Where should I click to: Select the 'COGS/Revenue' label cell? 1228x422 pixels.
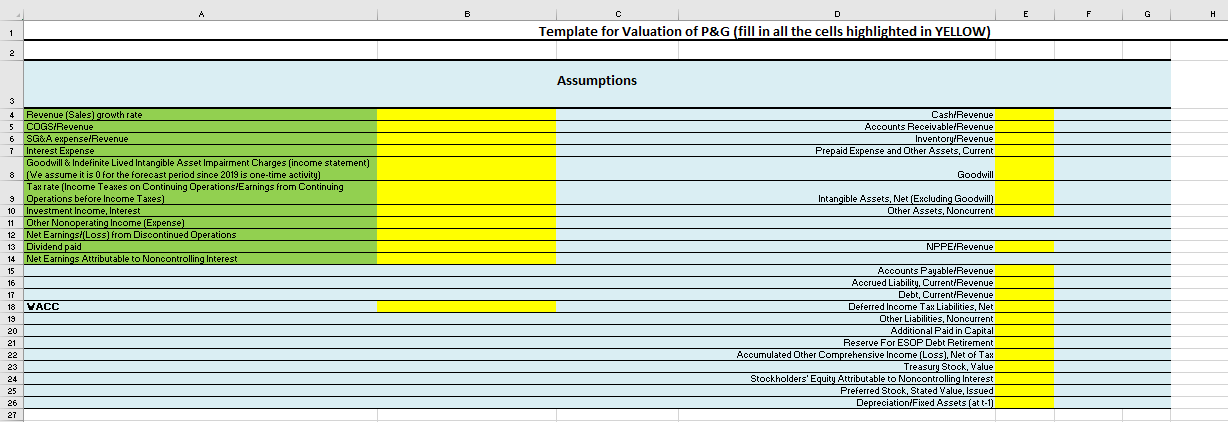(200, 127)
